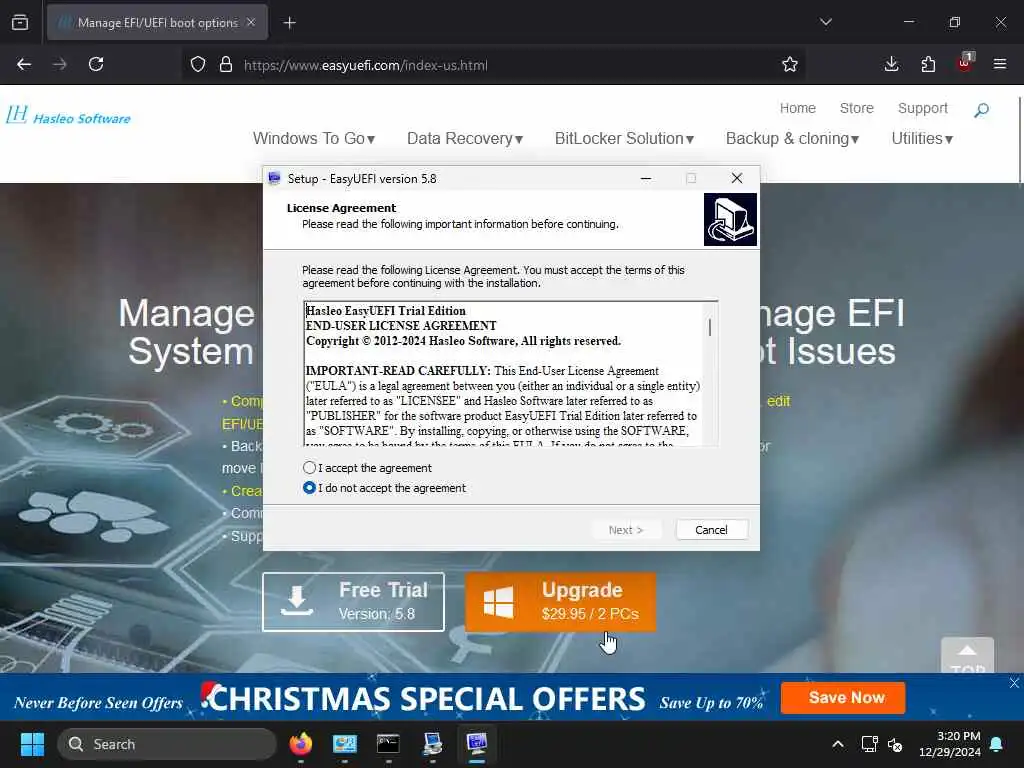Close the Christmas offers banner
1024x768 pixels.
(x=1014, y=682)
